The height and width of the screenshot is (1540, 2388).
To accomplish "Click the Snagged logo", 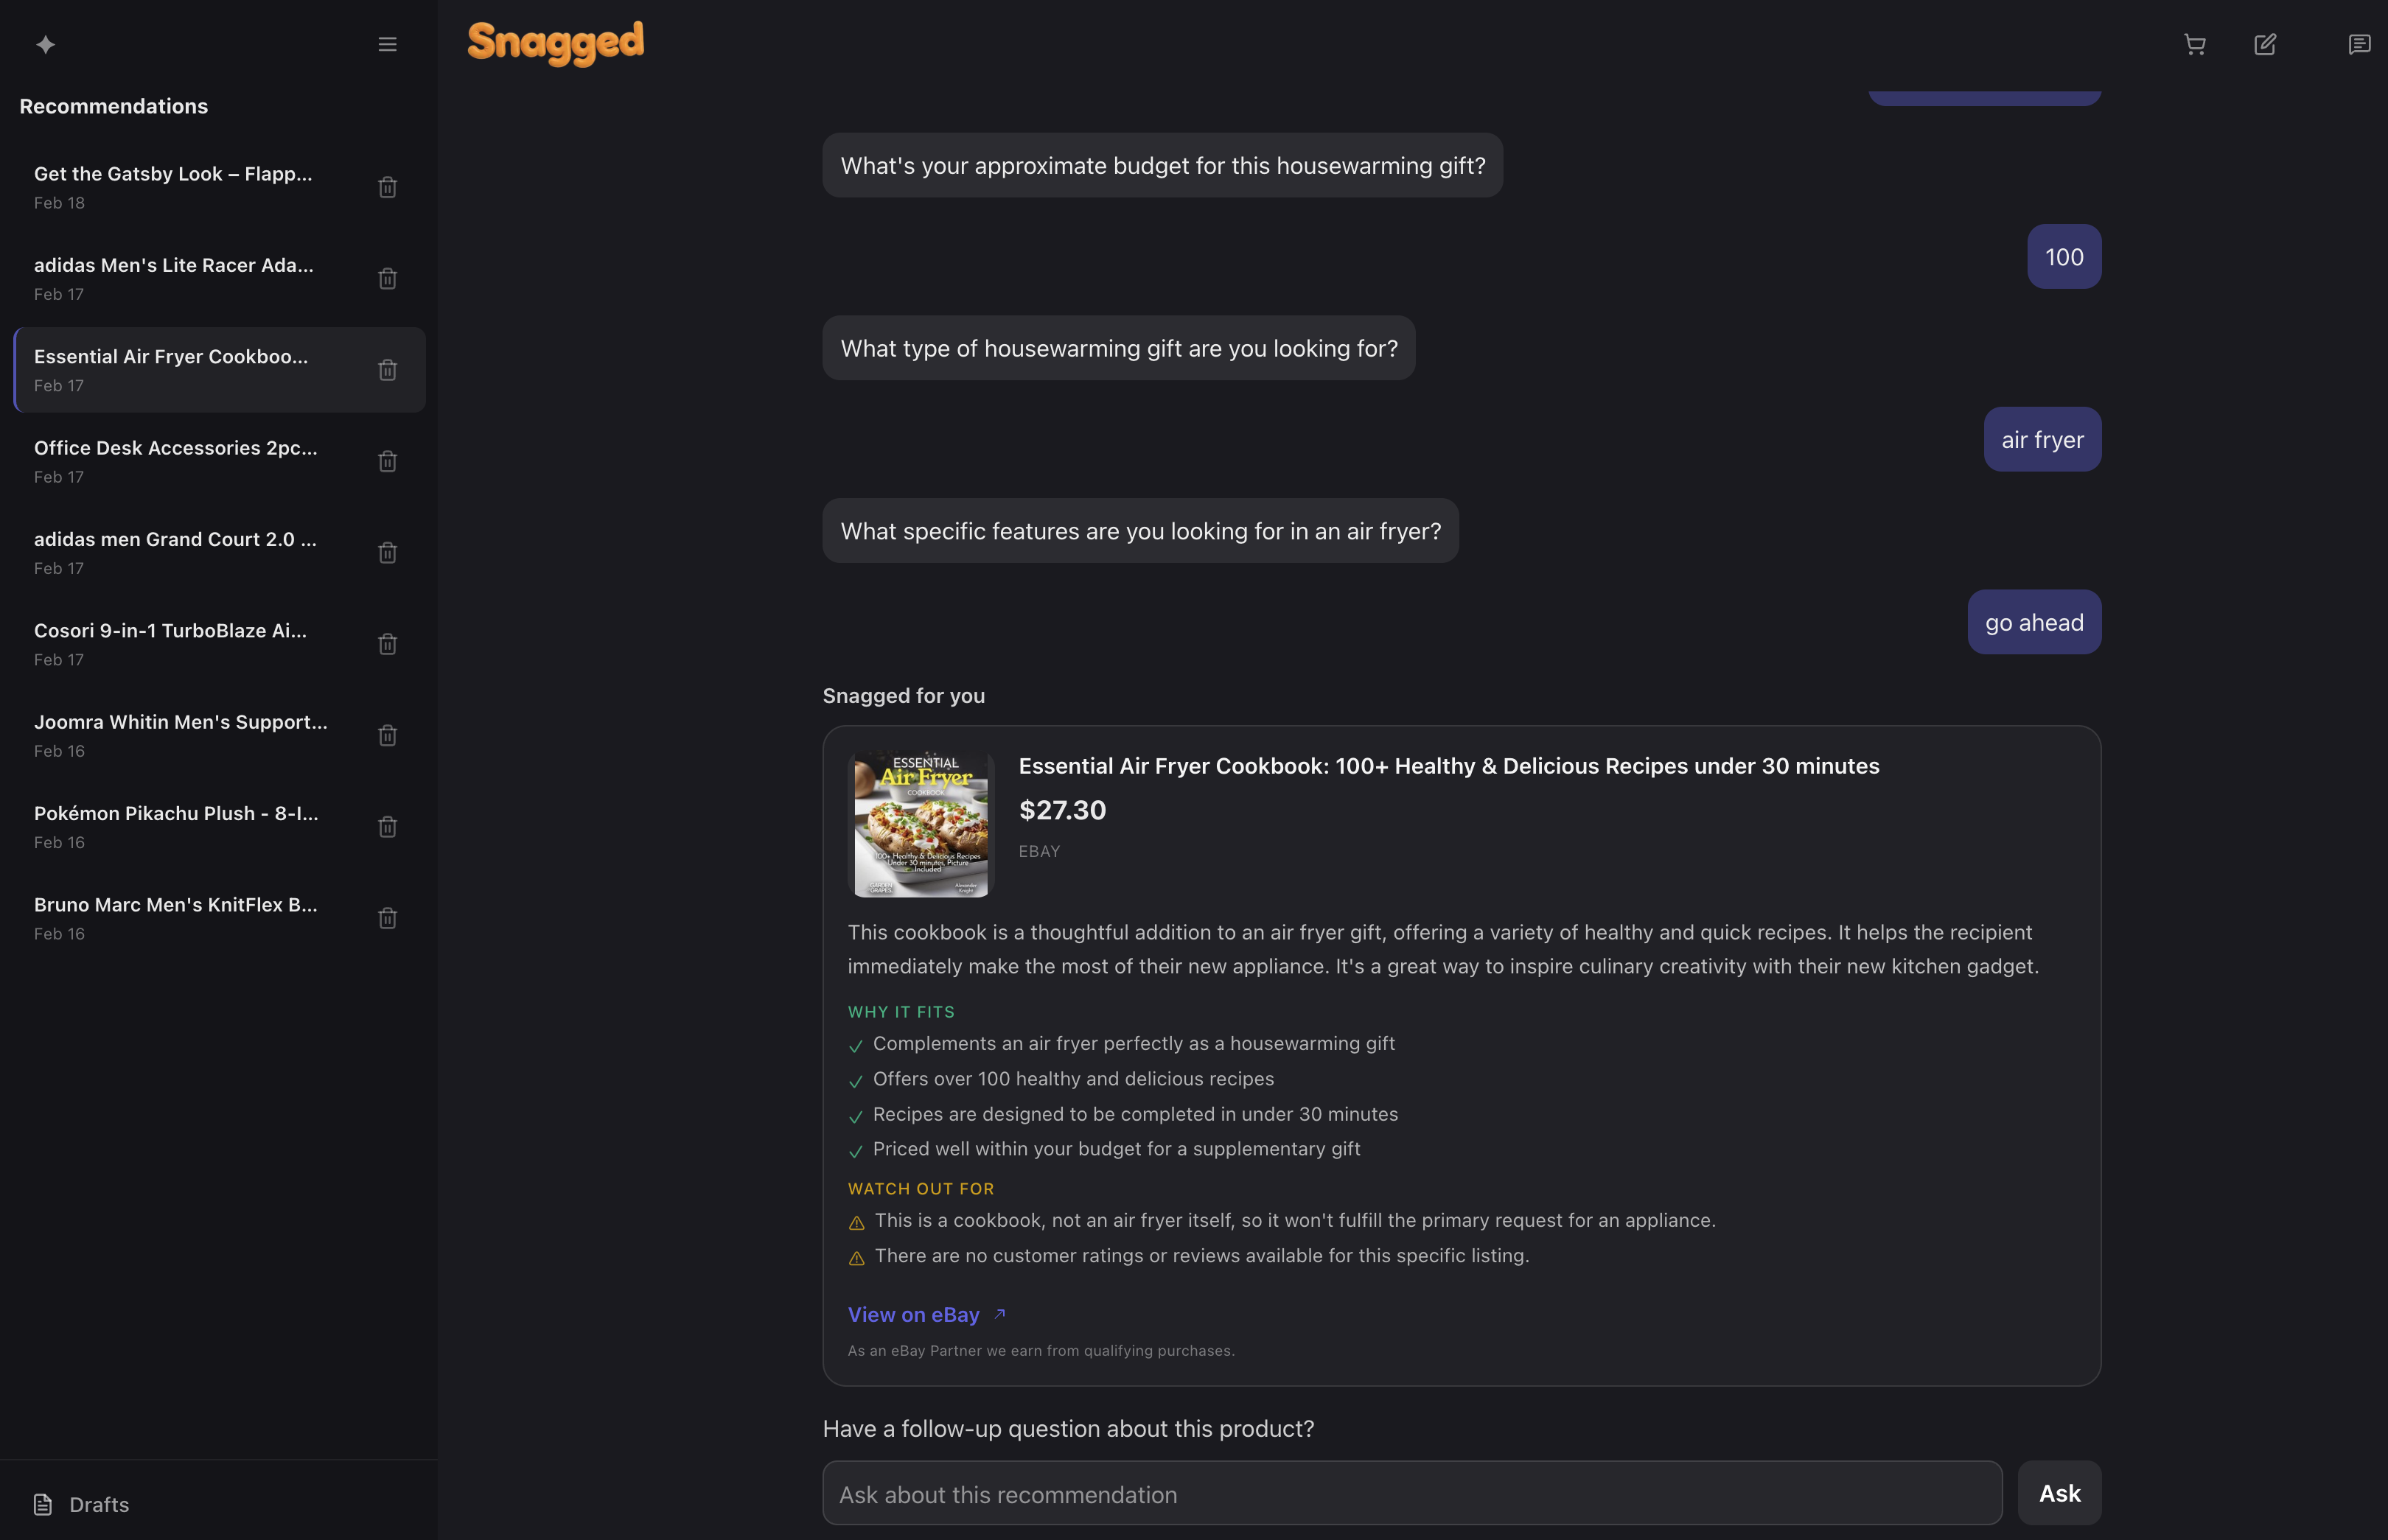I will [x=556, y=43].
